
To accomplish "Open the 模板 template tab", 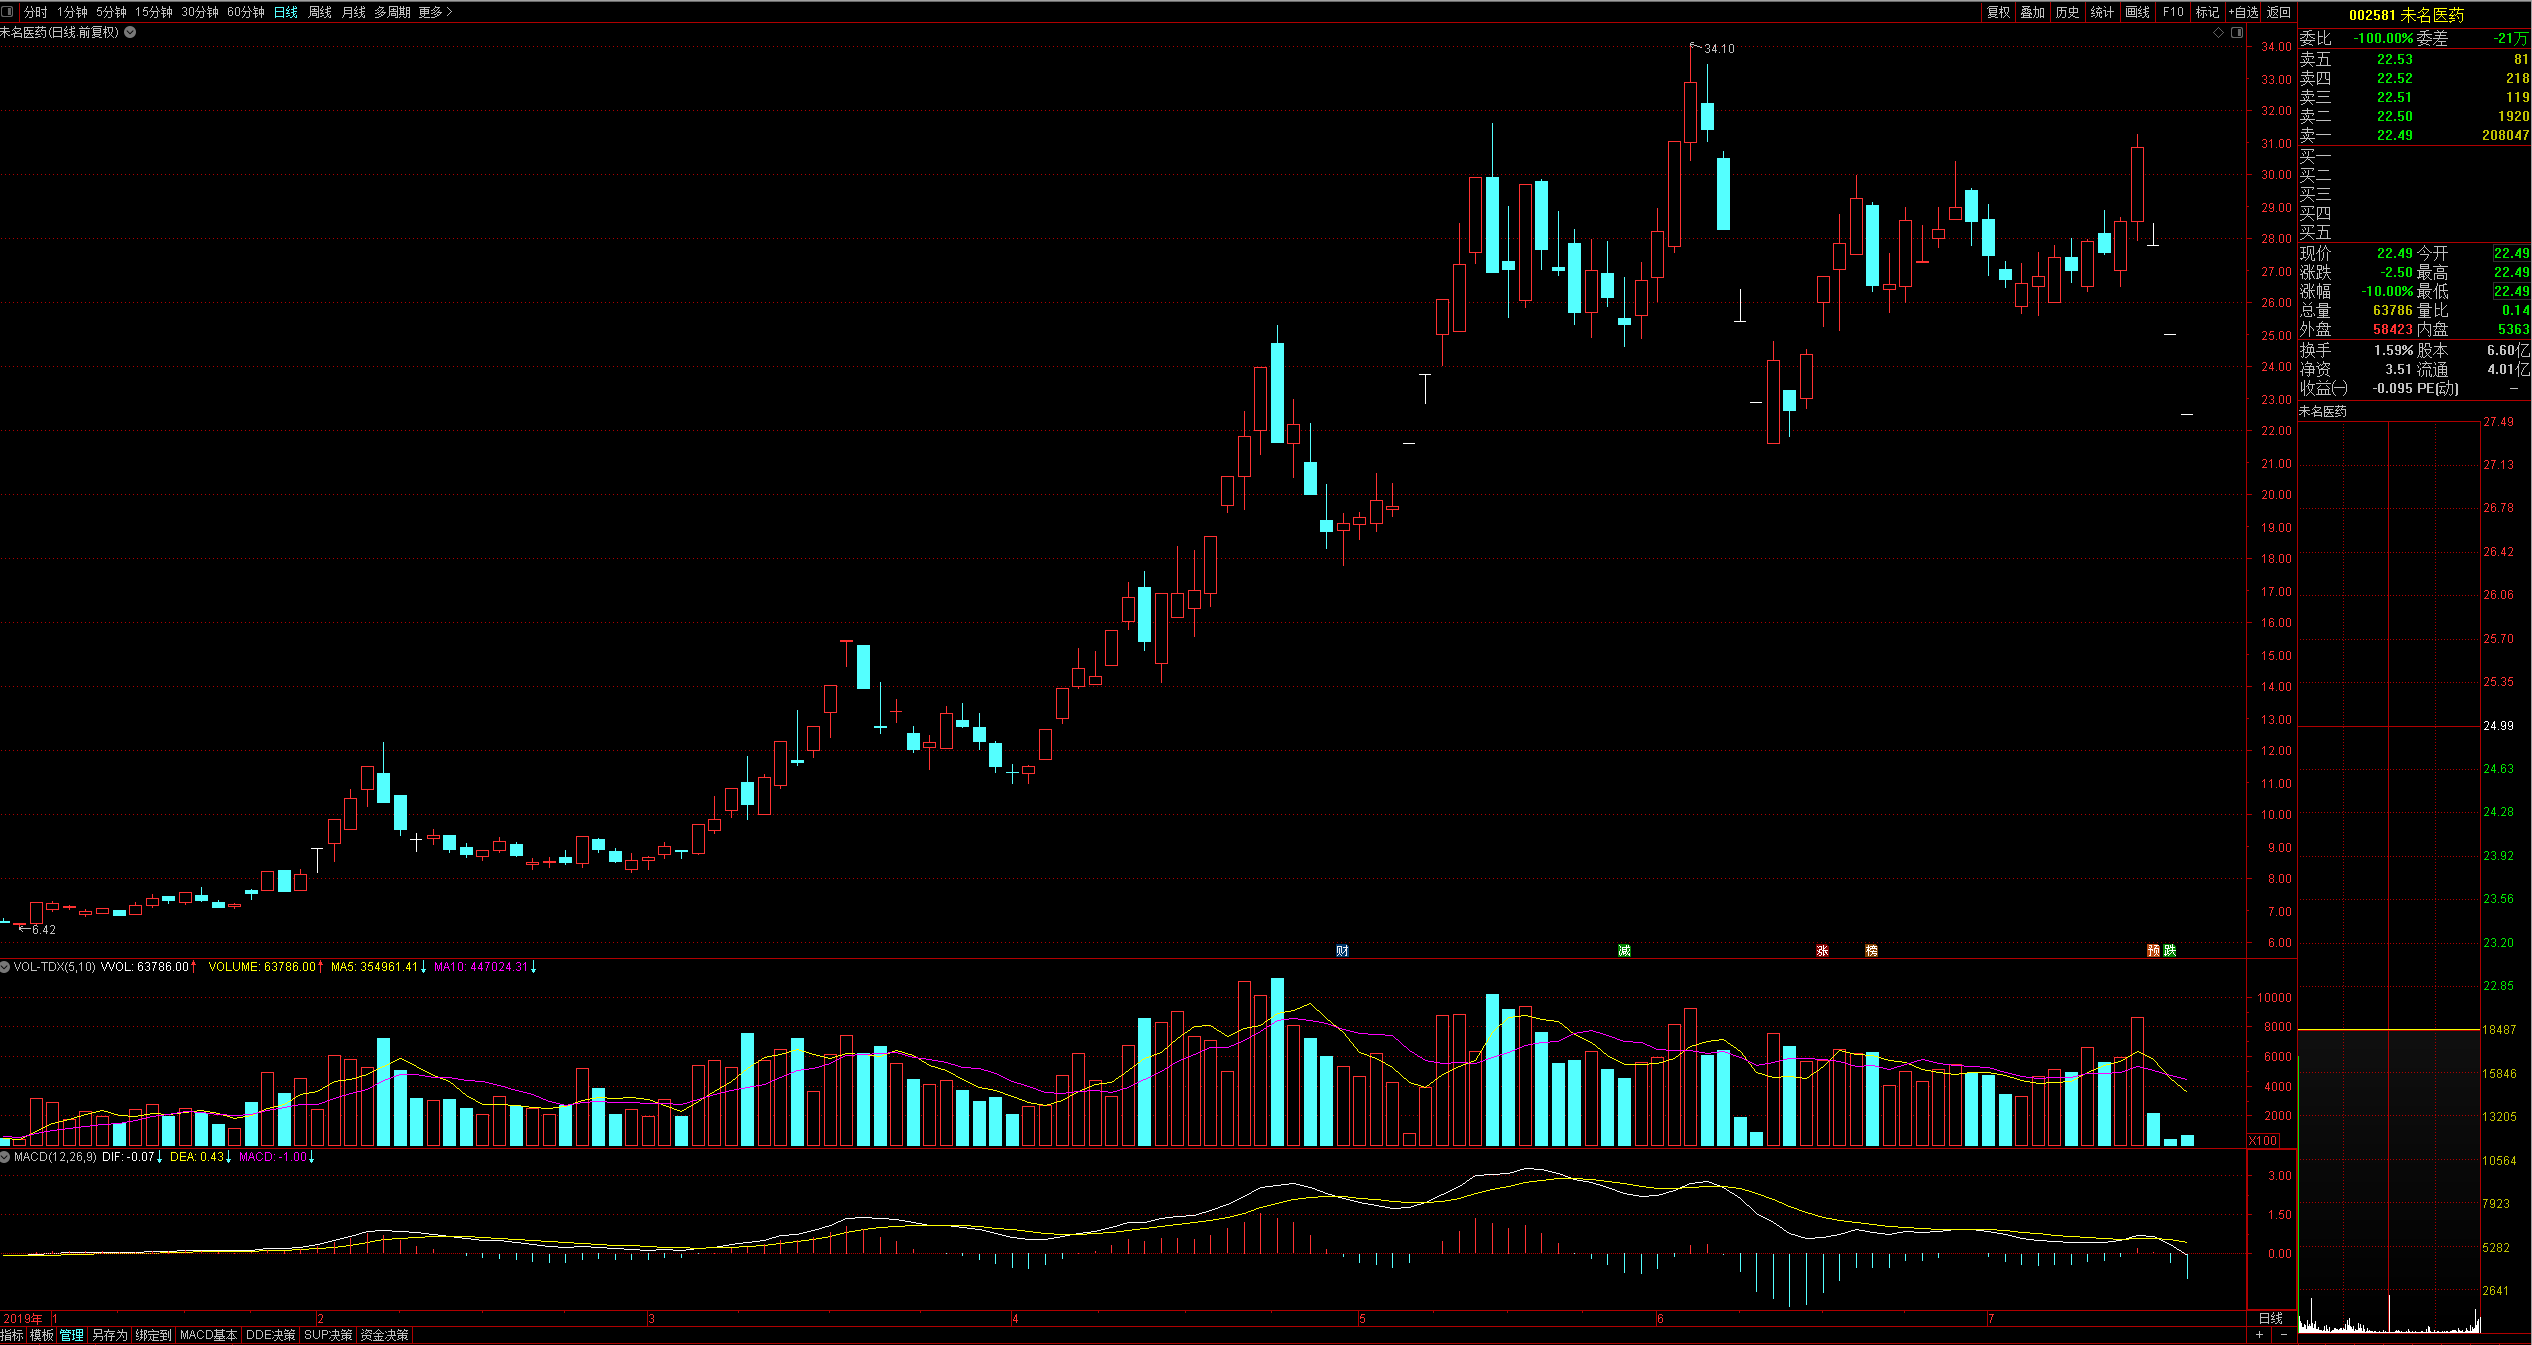I will (42, 1336).
